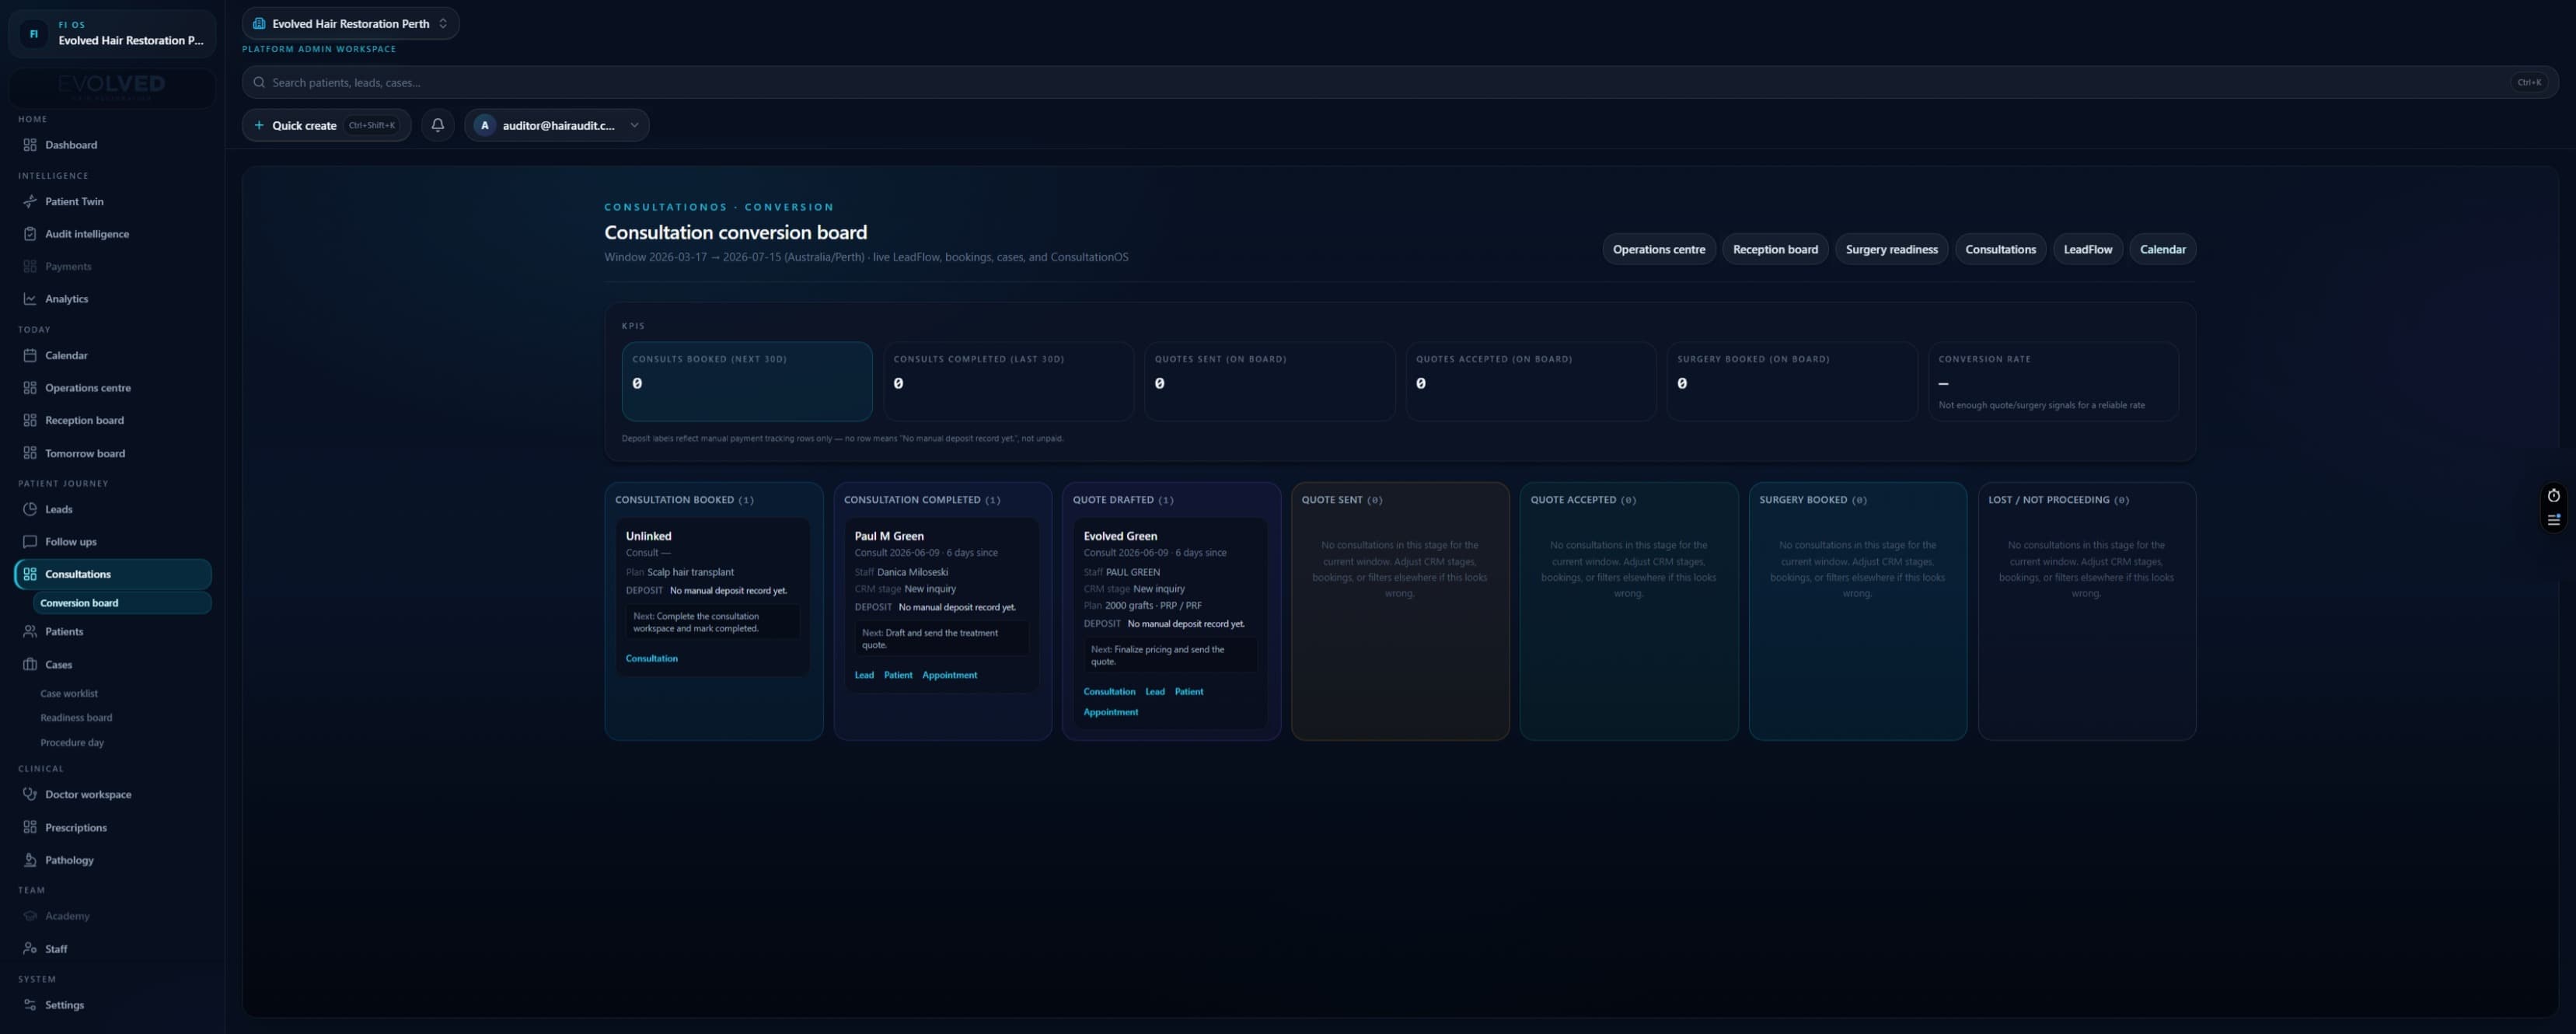
Task: Select the Consults Booked (Next 30D) KPI tile
Action: tap(746, 381)
